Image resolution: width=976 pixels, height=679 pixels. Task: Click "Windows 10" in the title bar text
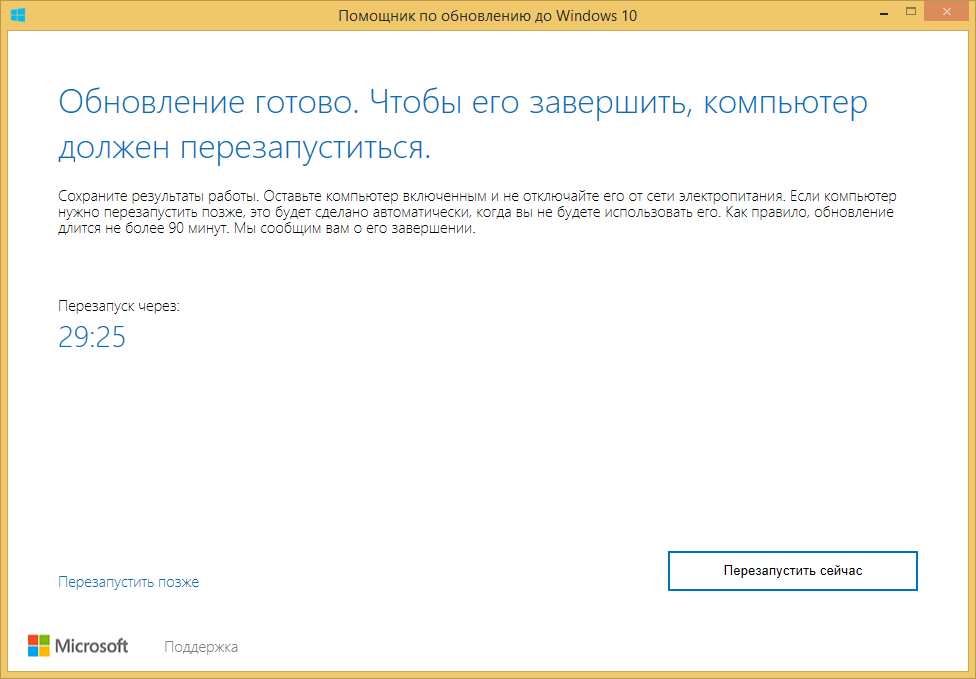[x=598, y=15]
